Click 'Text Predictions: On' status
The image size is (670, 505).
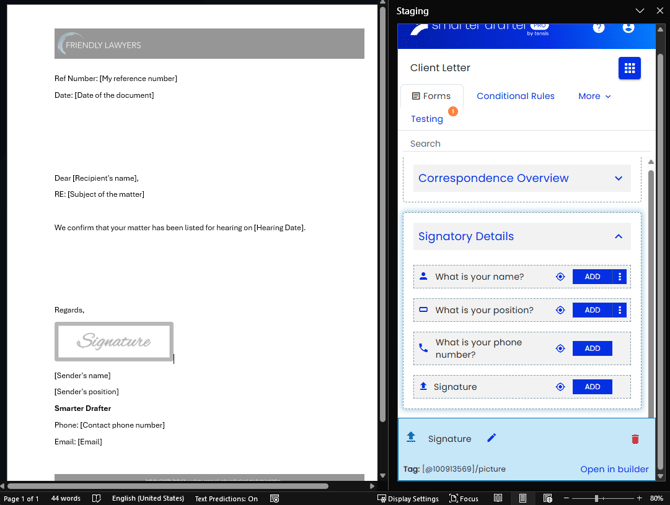226,499
